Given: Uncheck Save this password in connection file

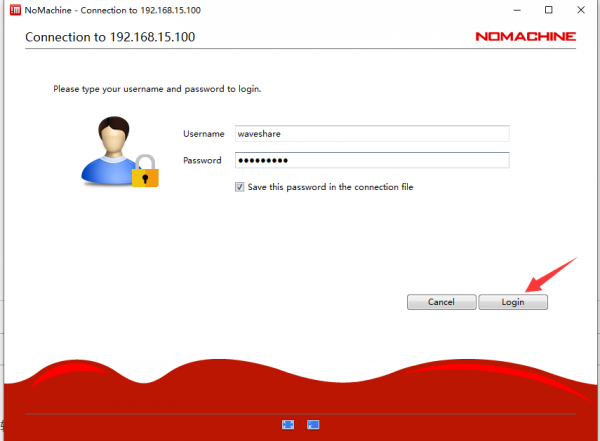Looking at the screenshot, I should [x=240, y=187].
